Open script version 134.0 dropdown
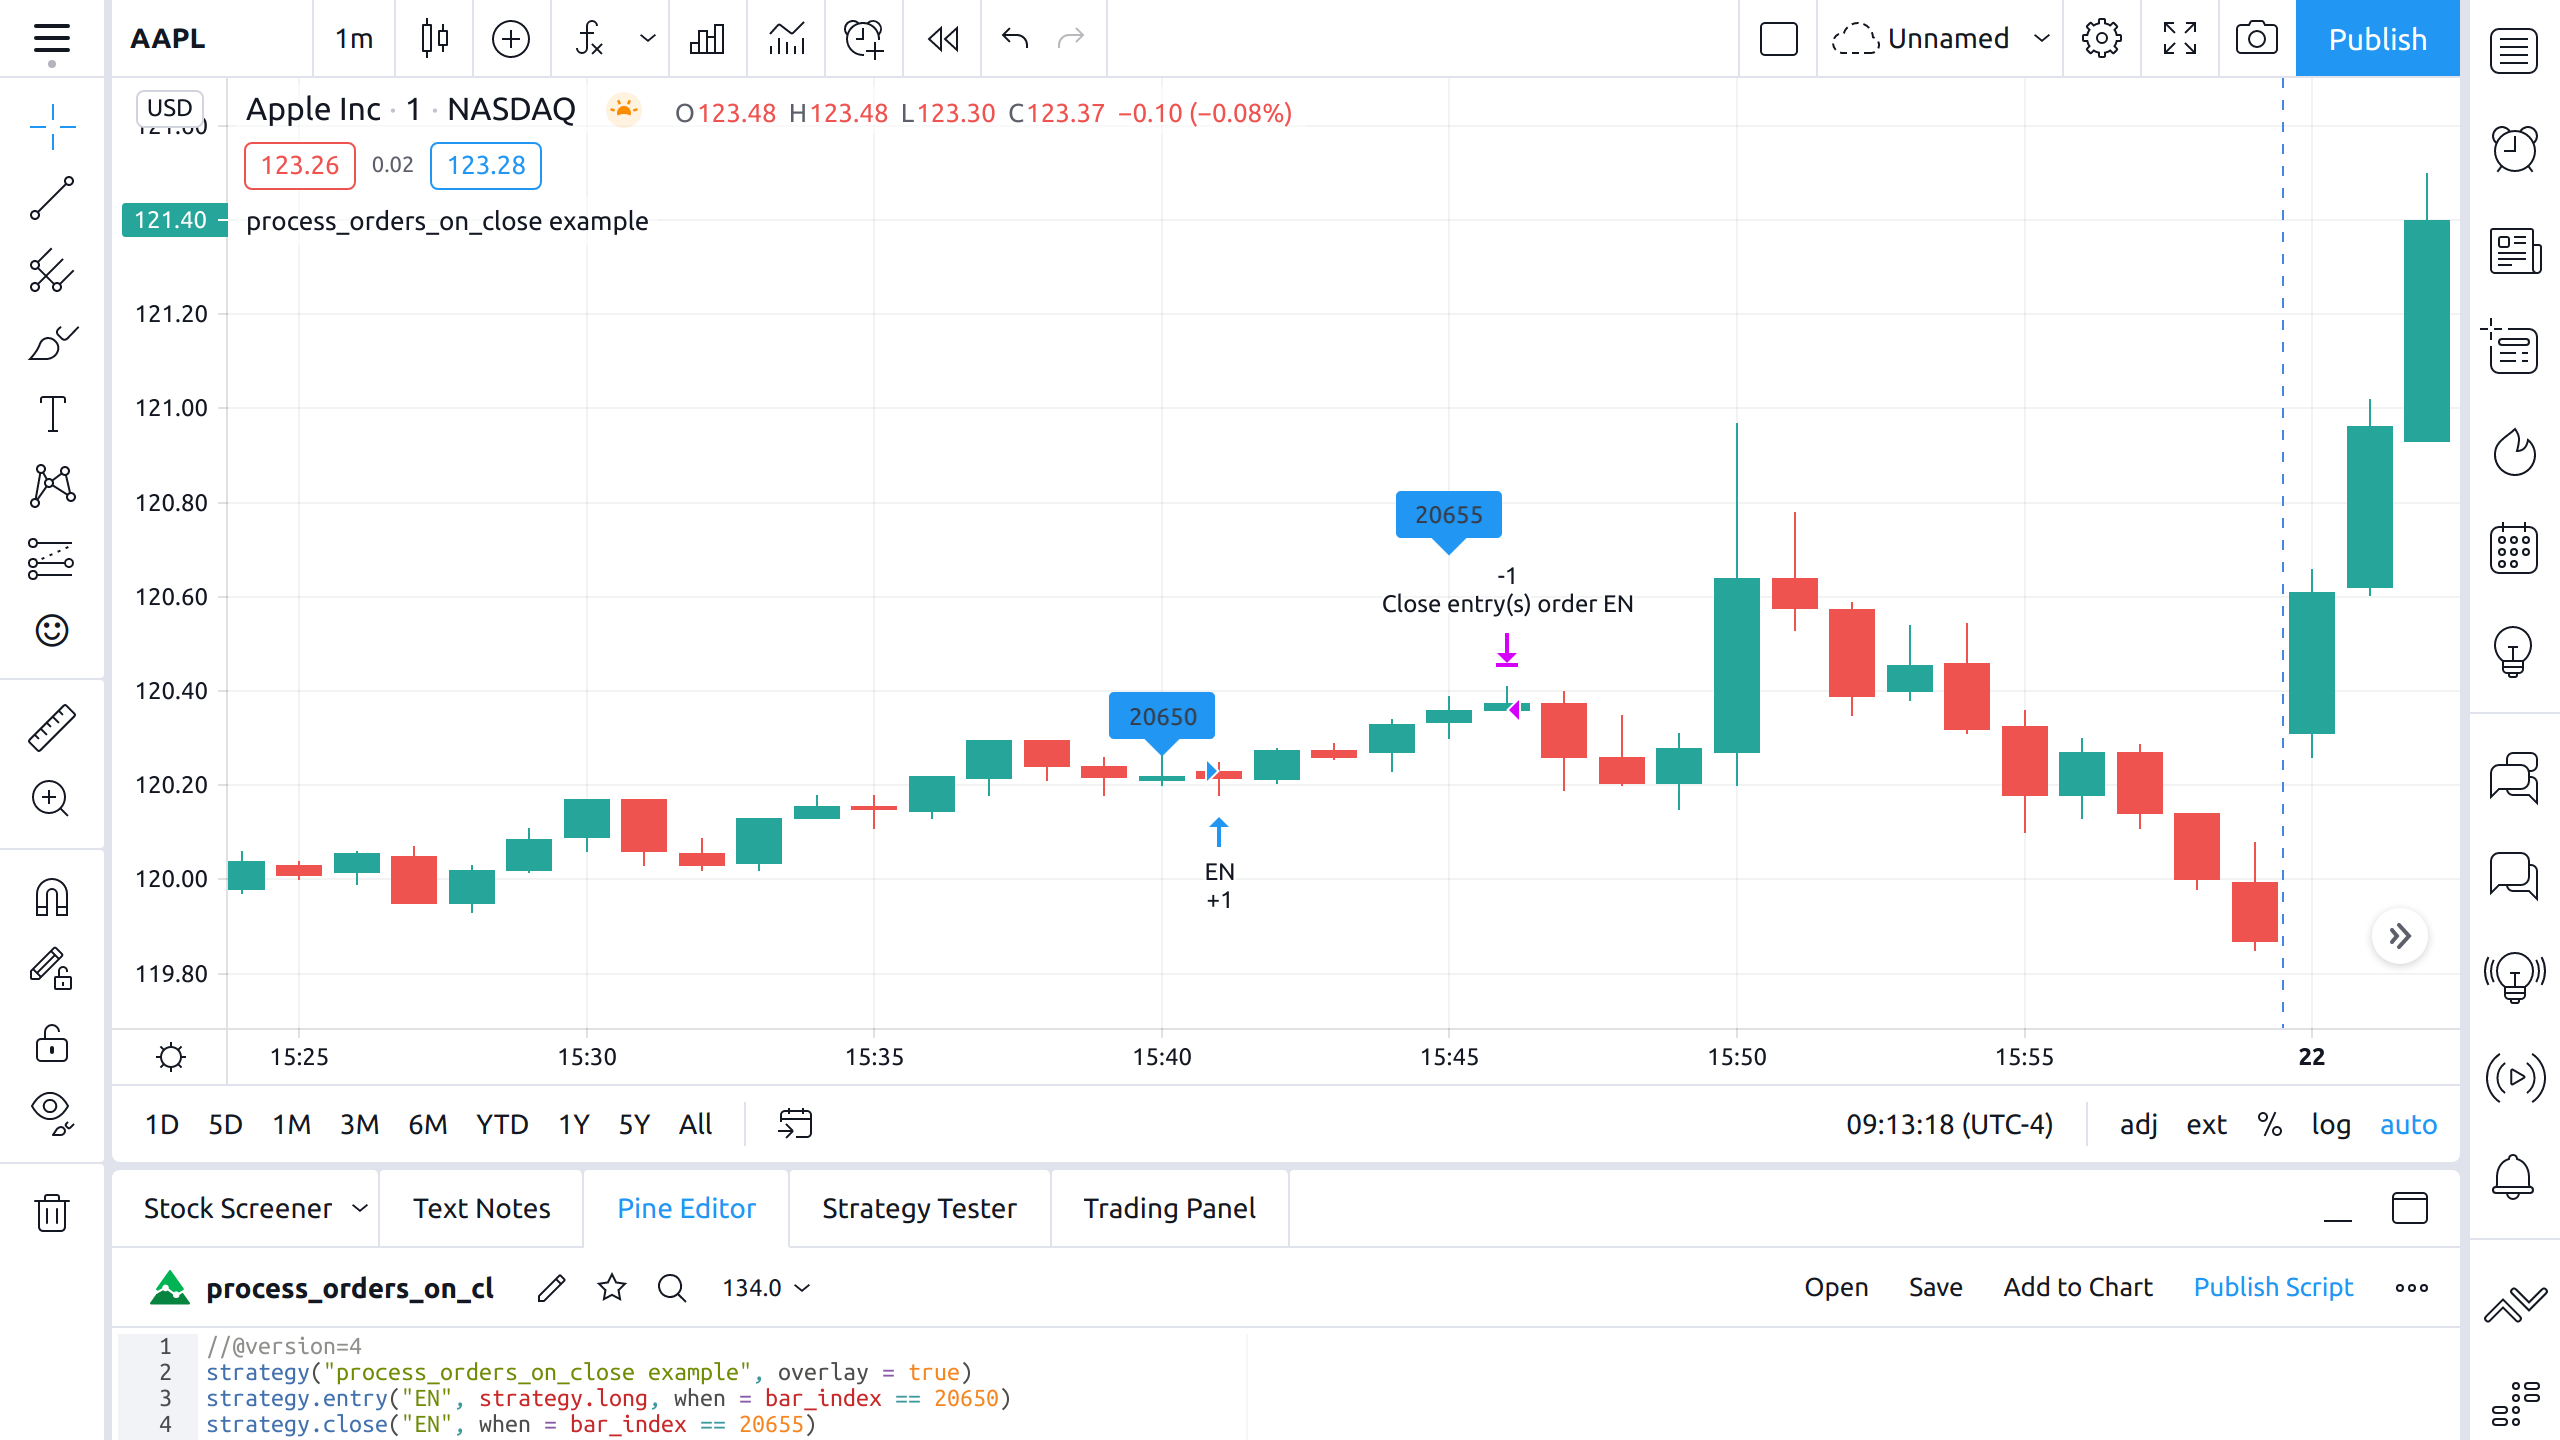The height and width of the screenshot is (1440, 2560). pyautogui.click(x=767, y=1288)
